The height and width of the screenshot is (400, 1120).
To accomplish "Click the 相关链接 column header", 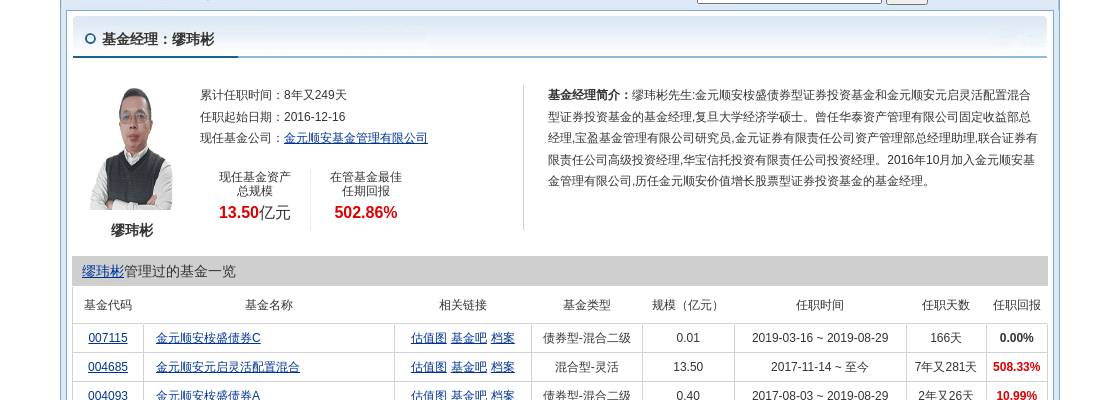I will (463, 305).
